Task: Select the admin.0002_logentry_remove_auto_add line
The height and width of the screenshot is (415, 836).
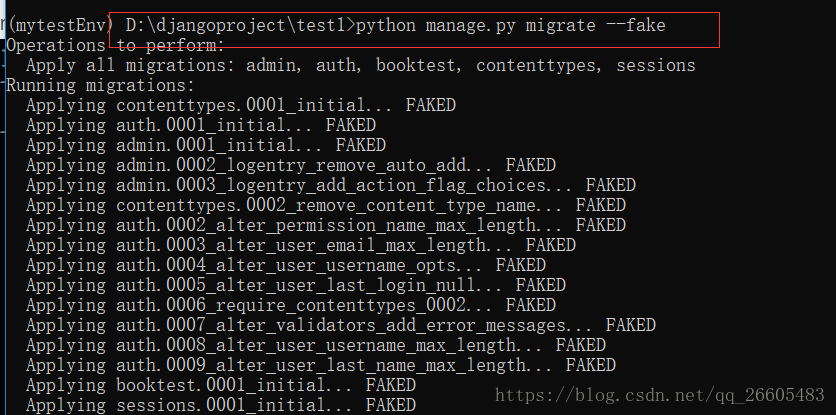Action: click(291, 165)
